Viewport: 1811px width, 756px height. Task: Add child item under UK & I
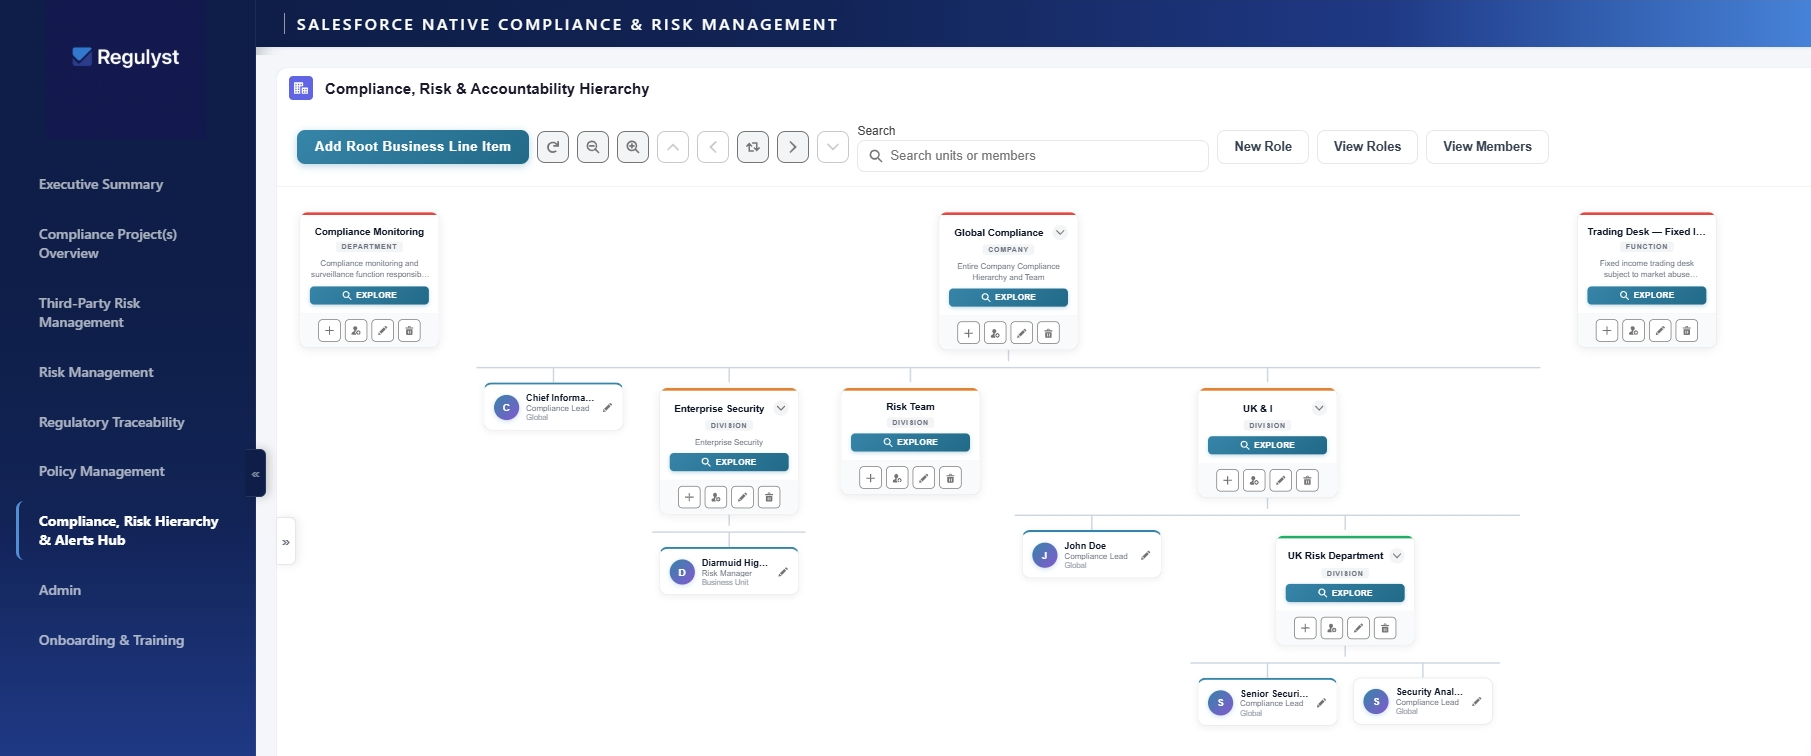1227,481
